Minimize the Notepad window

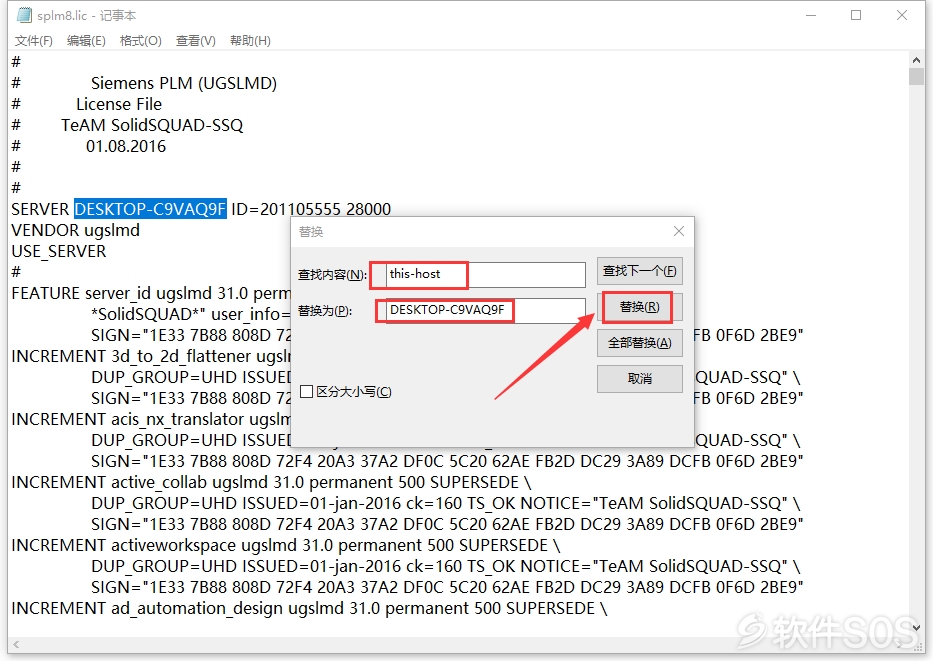pos(811,15)
